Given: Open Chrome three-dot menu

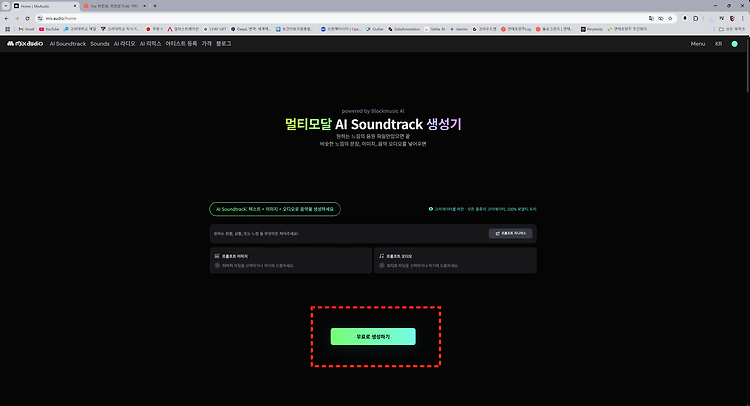Looking at the screenshot, I should click(743, 18).
